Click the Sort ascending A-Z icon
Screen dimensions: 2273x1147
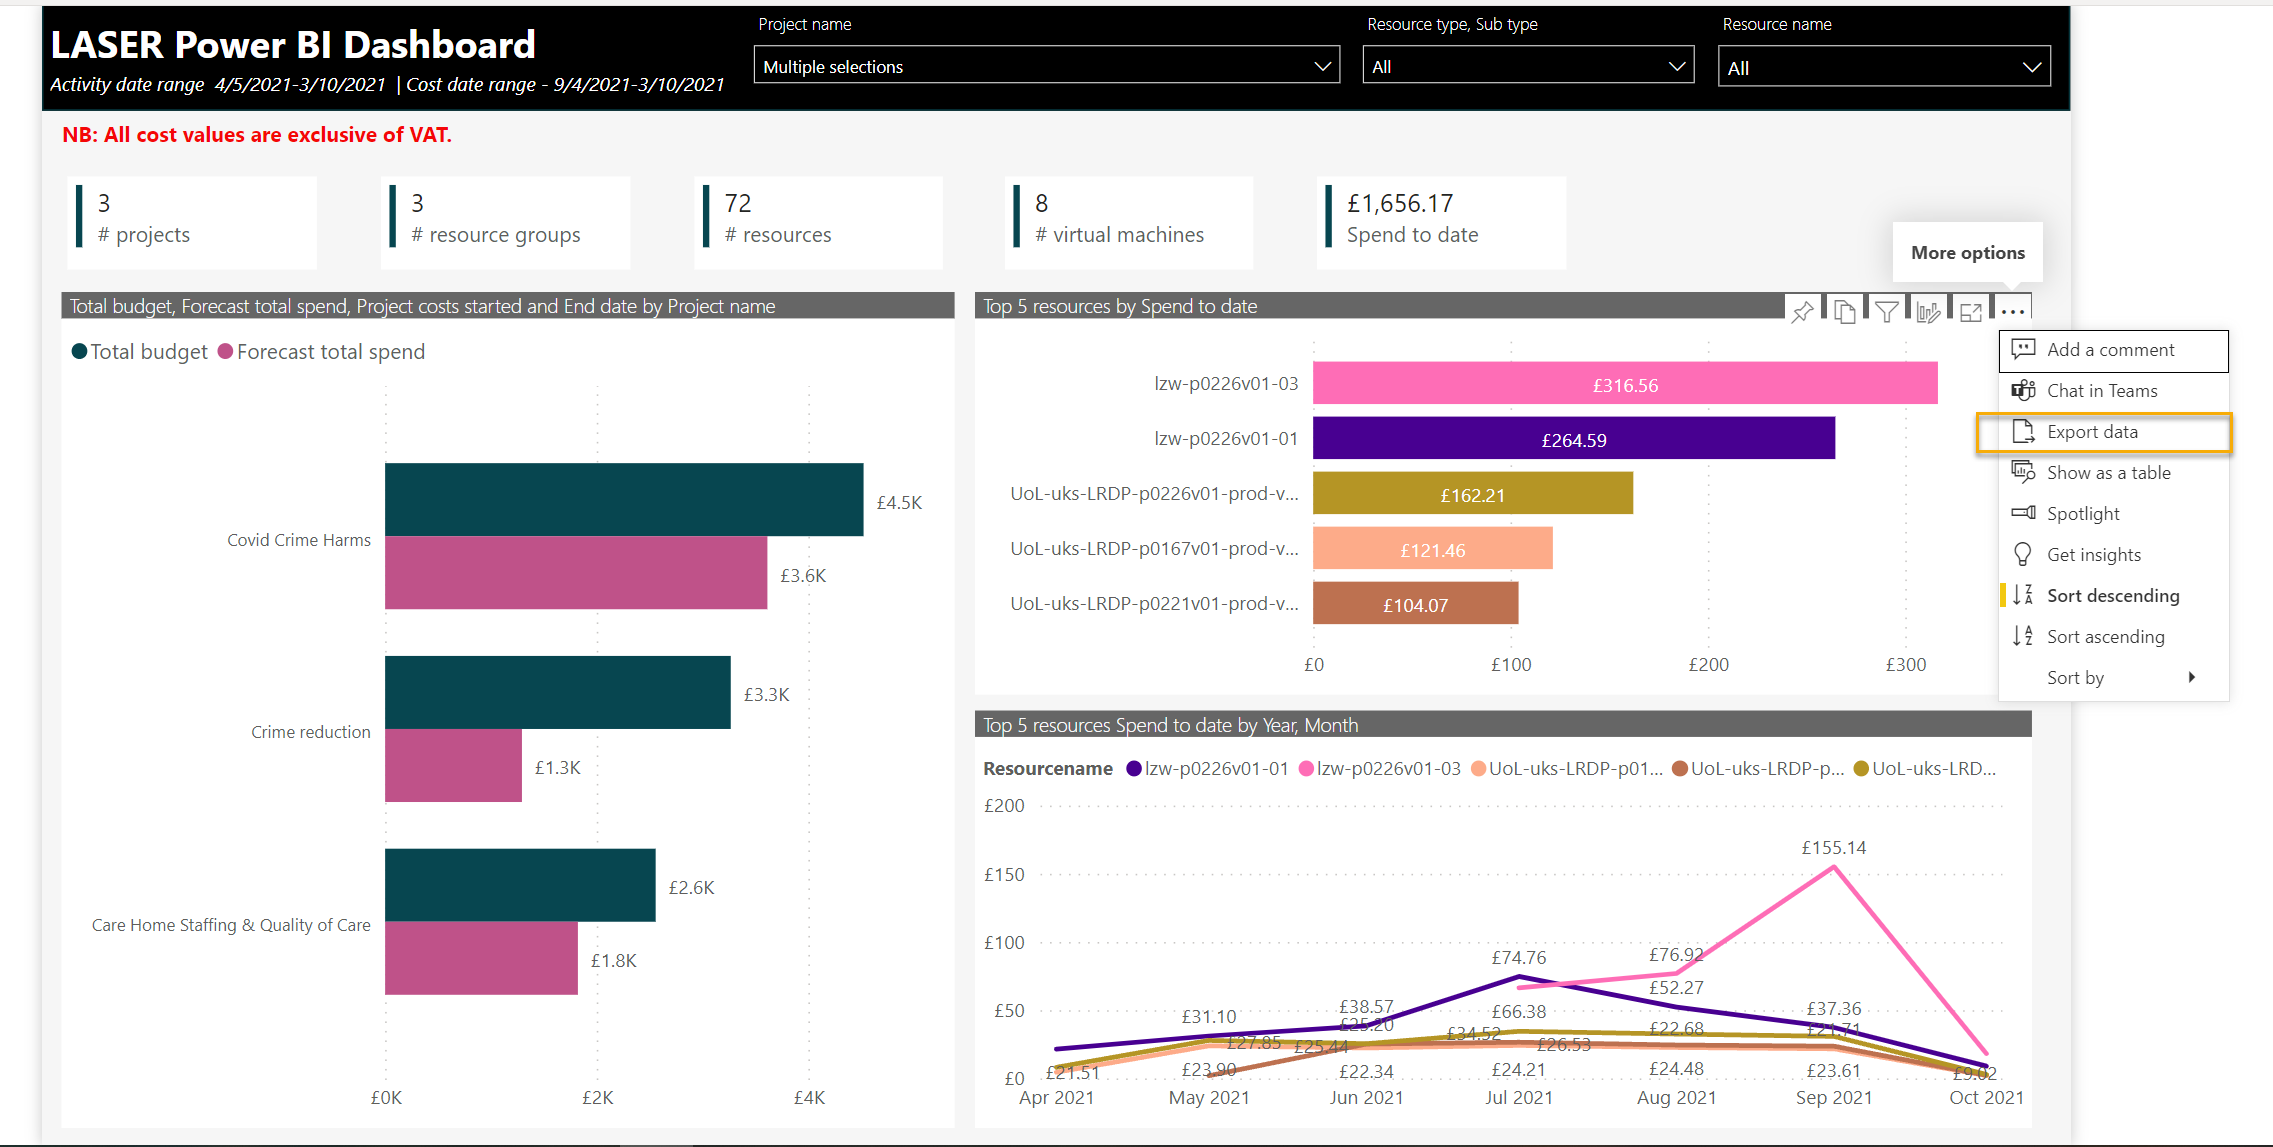[x=2023, y=636]
